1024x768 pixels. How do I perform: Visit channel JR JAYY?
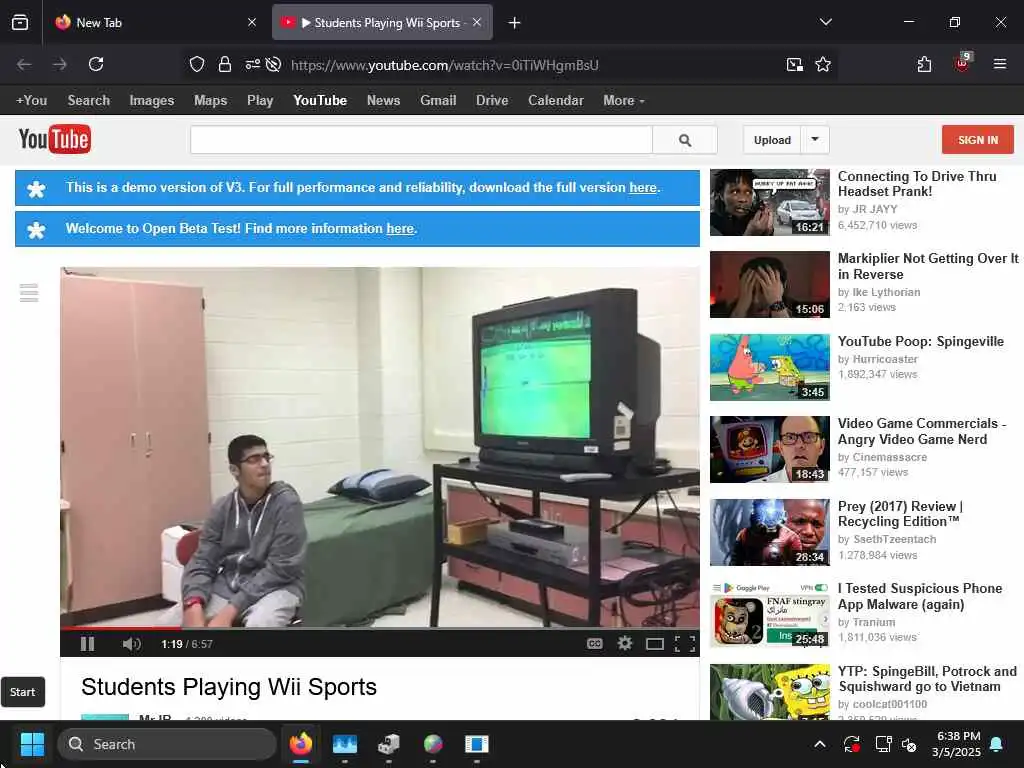[x=875, y=209]
